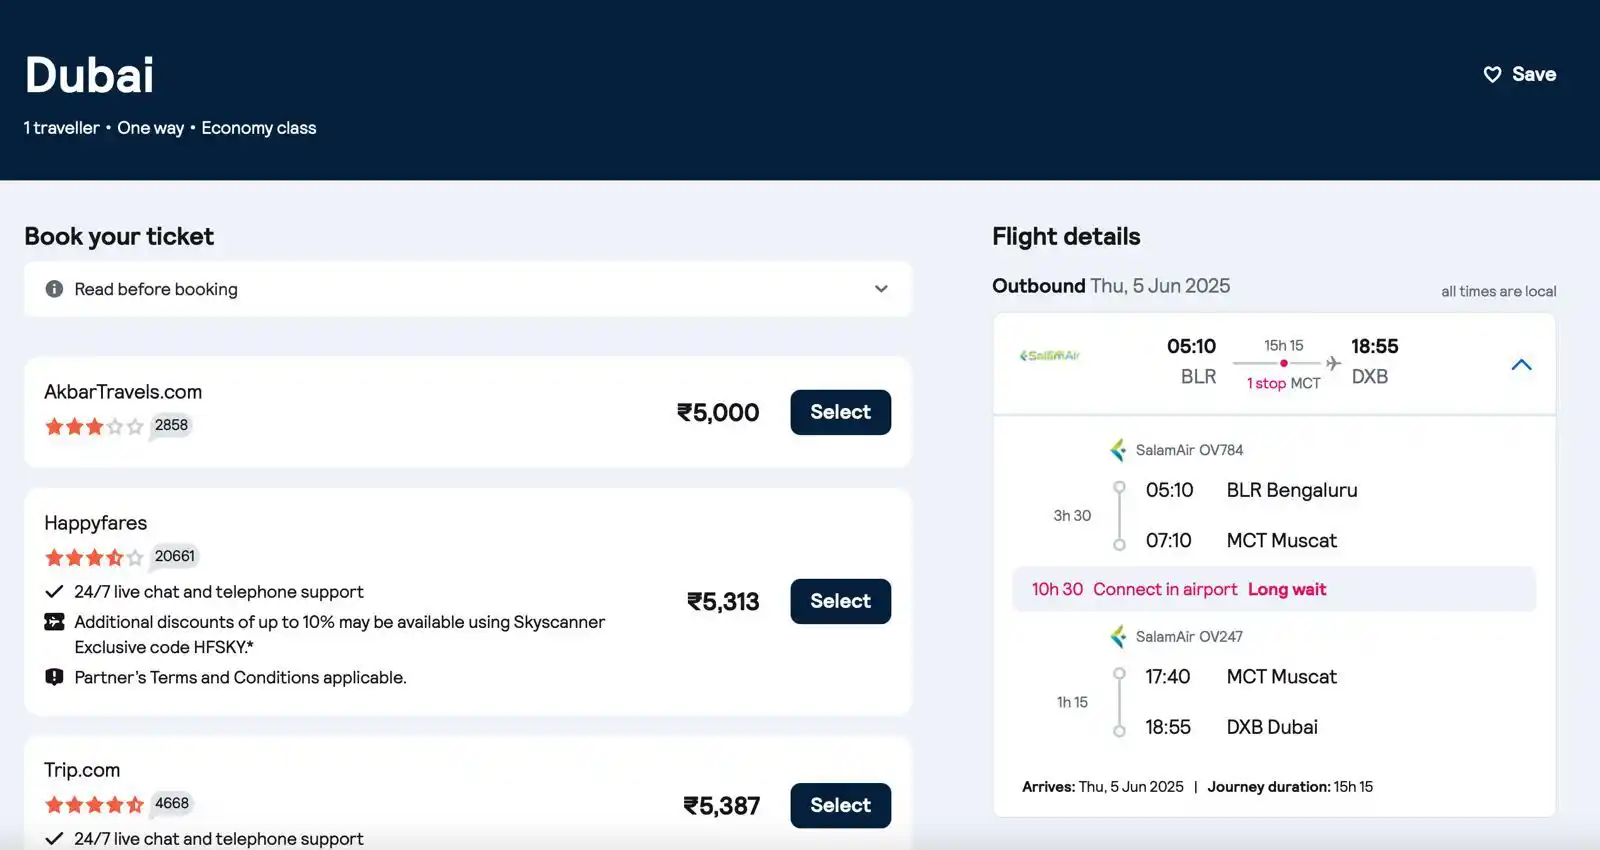Click the info icon beside Read before booking

[x=54, y=289]
